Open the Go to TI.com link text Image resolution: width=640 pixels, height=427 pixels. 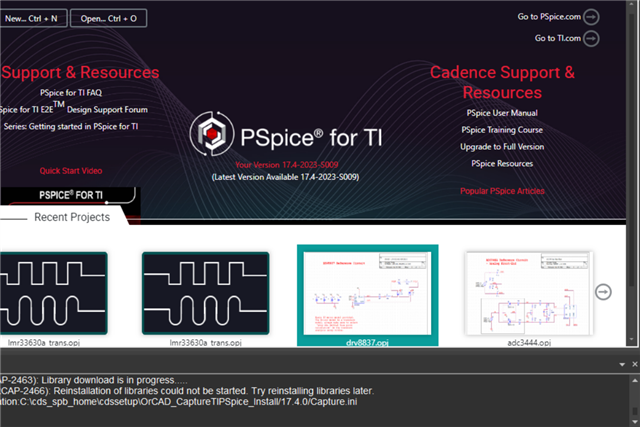[558, 38]
